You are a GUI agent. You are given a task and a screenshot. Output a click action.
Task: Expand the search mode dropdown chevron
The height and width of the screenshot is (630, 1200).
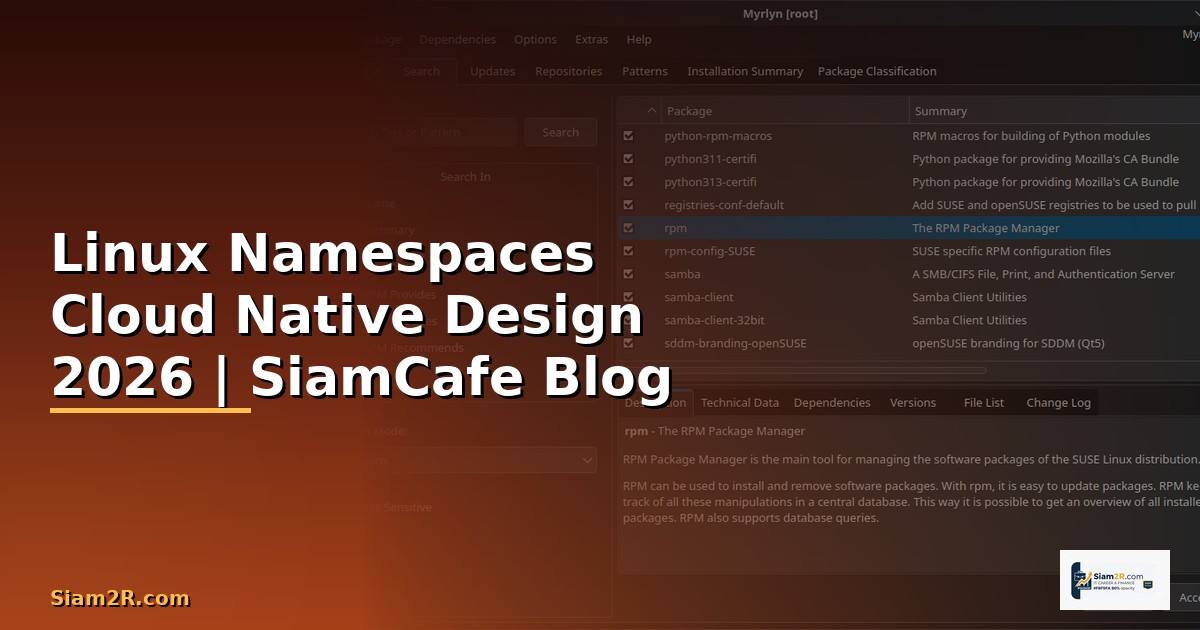point(588,460)
